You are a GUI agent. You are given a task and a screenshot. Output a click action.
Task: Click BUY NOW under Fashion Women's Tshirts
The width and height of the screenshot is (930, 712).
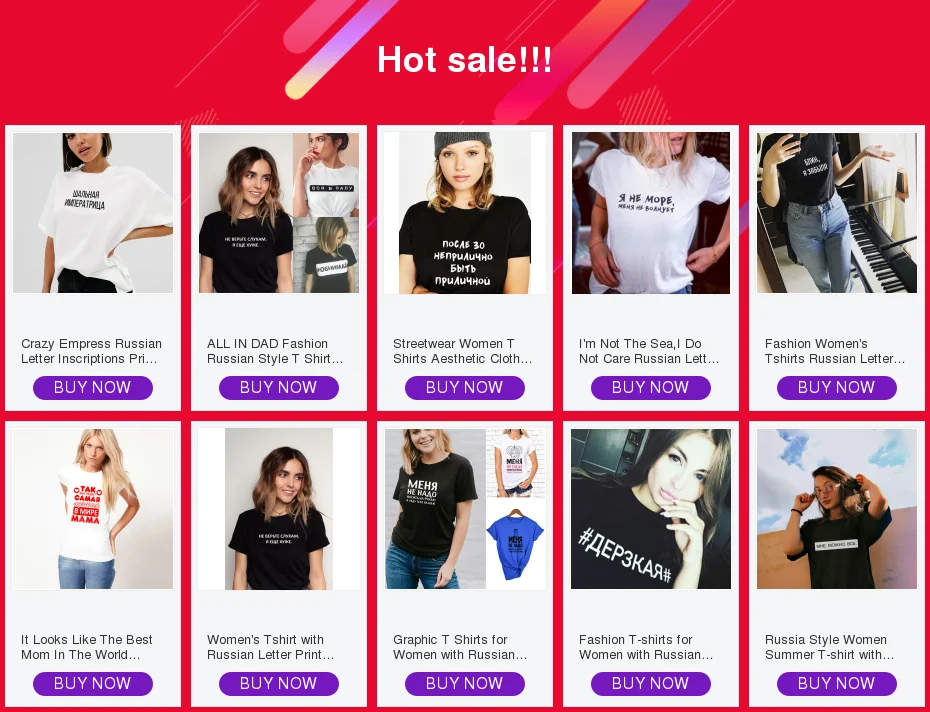pyautogui.click(x=836, y=387)
